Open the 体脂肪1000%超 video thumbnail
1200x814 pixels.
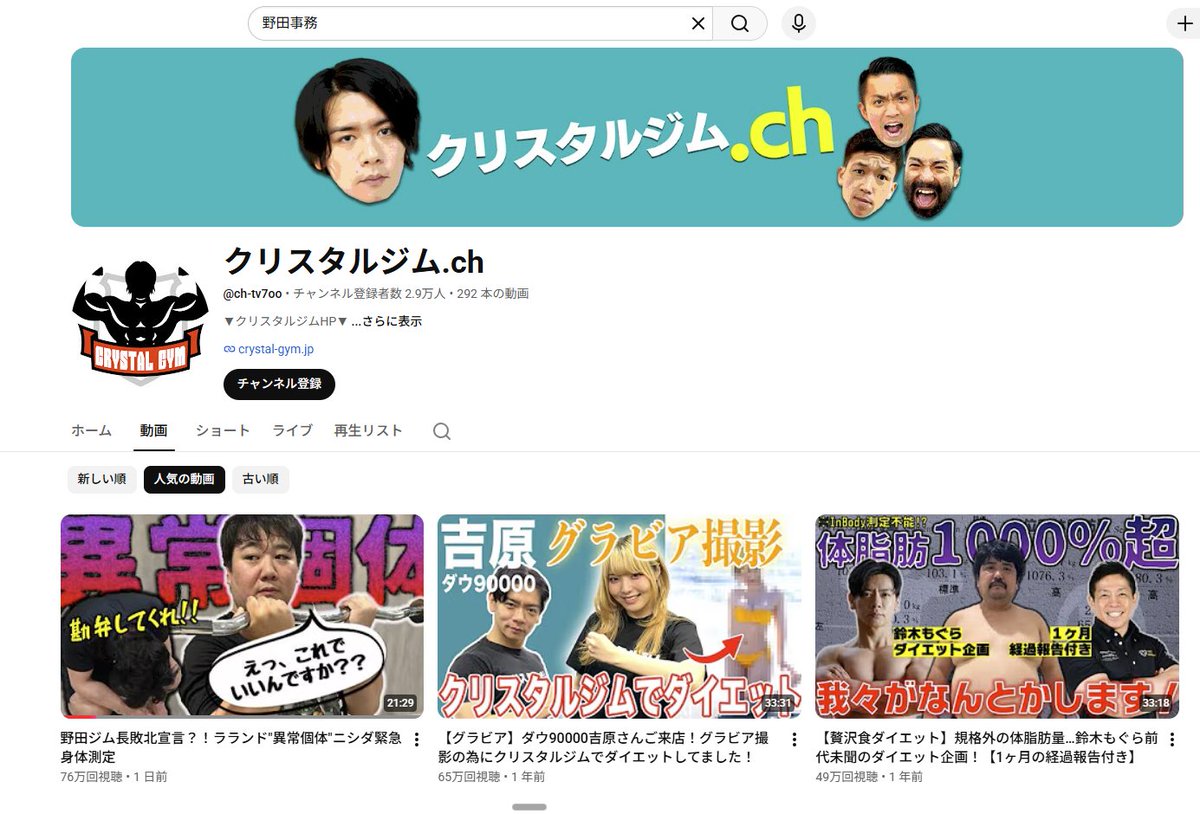(x=997, y=616)
